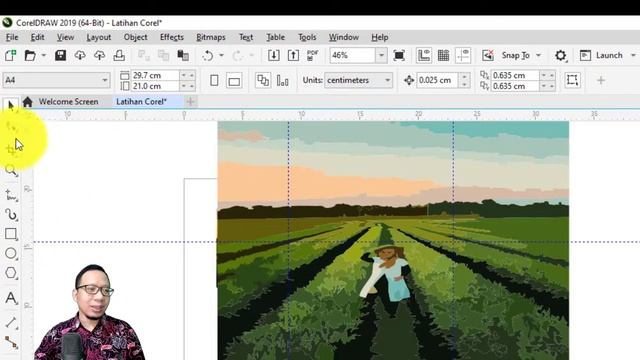Open the Object menu

(x=136, y=37)
